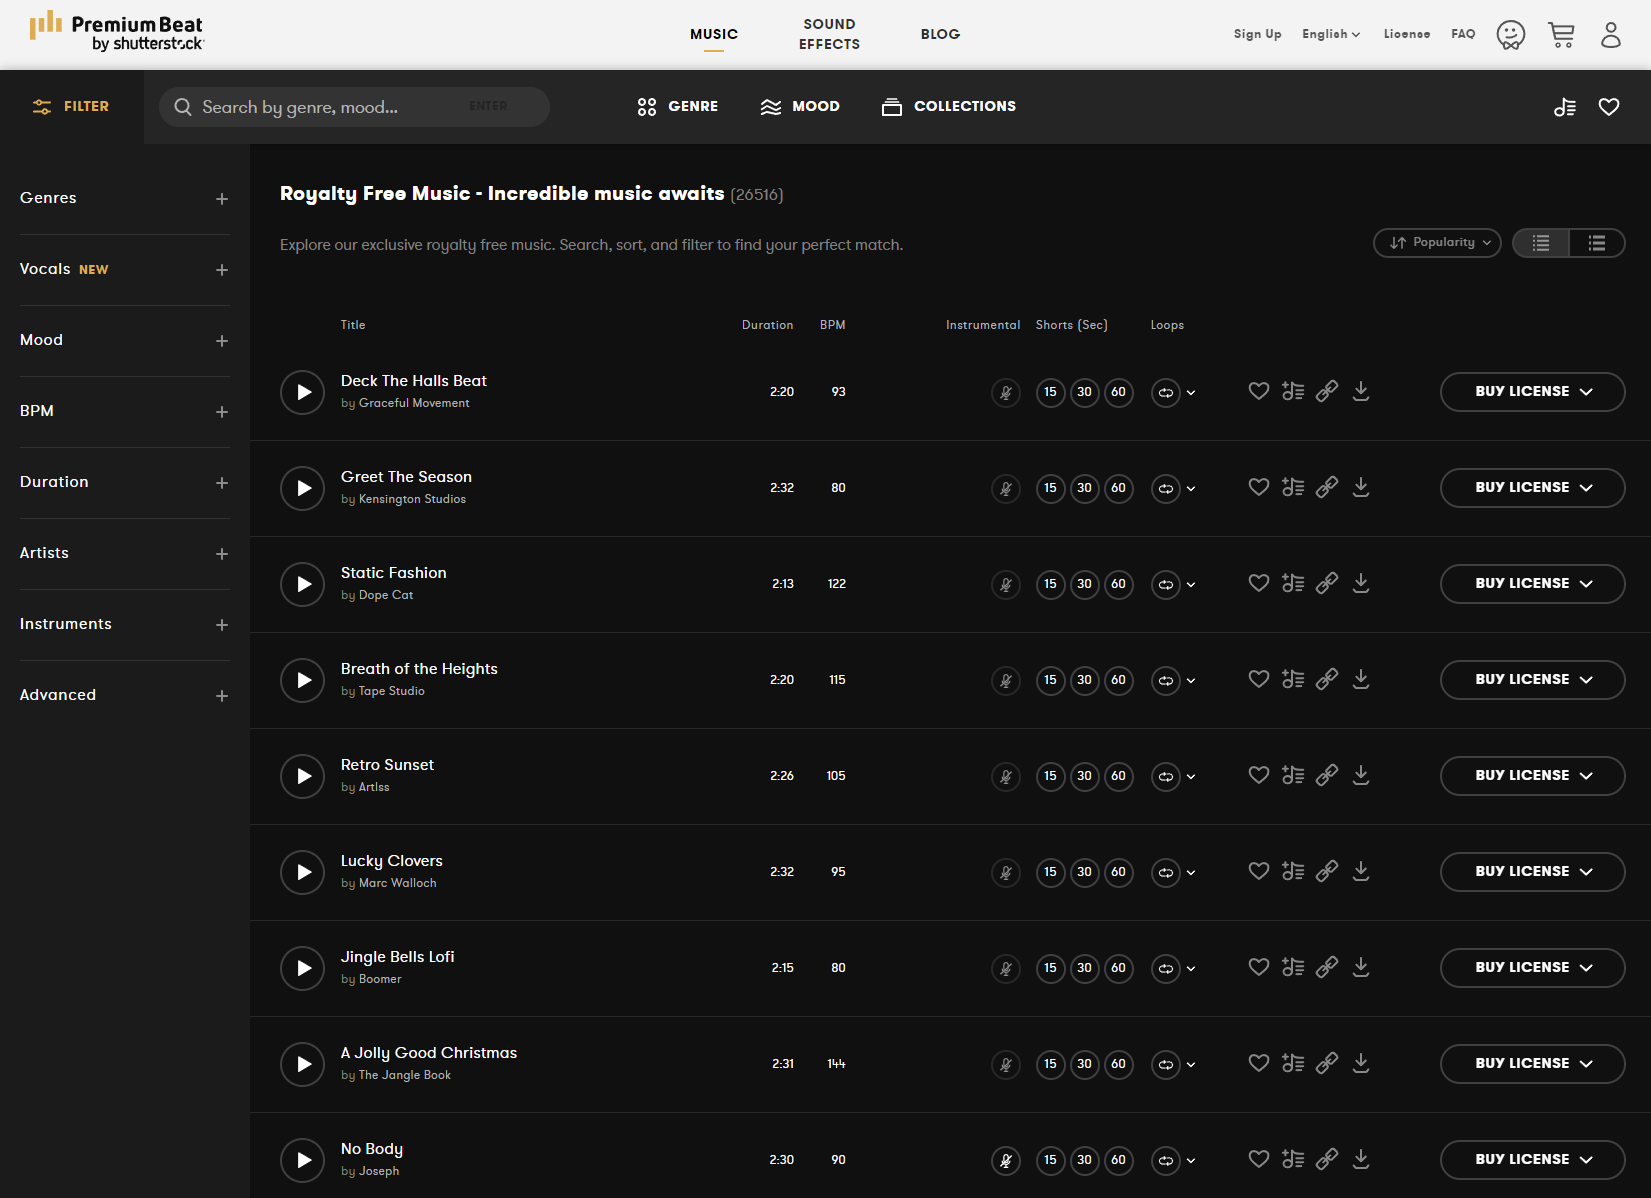Image resolution: width=1651 pixels, height=1198 pixels.
Task: Copy link for Retro Sunset track
Action: [x=1327, y=775]
